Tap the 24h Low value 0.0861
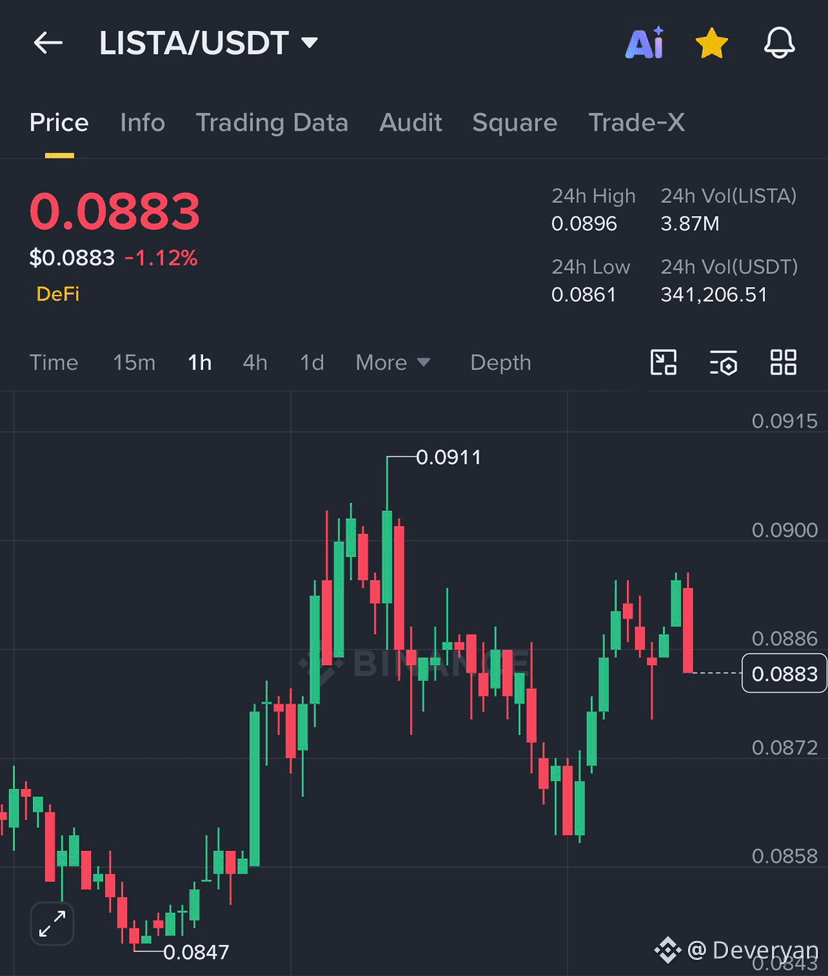 tap(583, 294)
